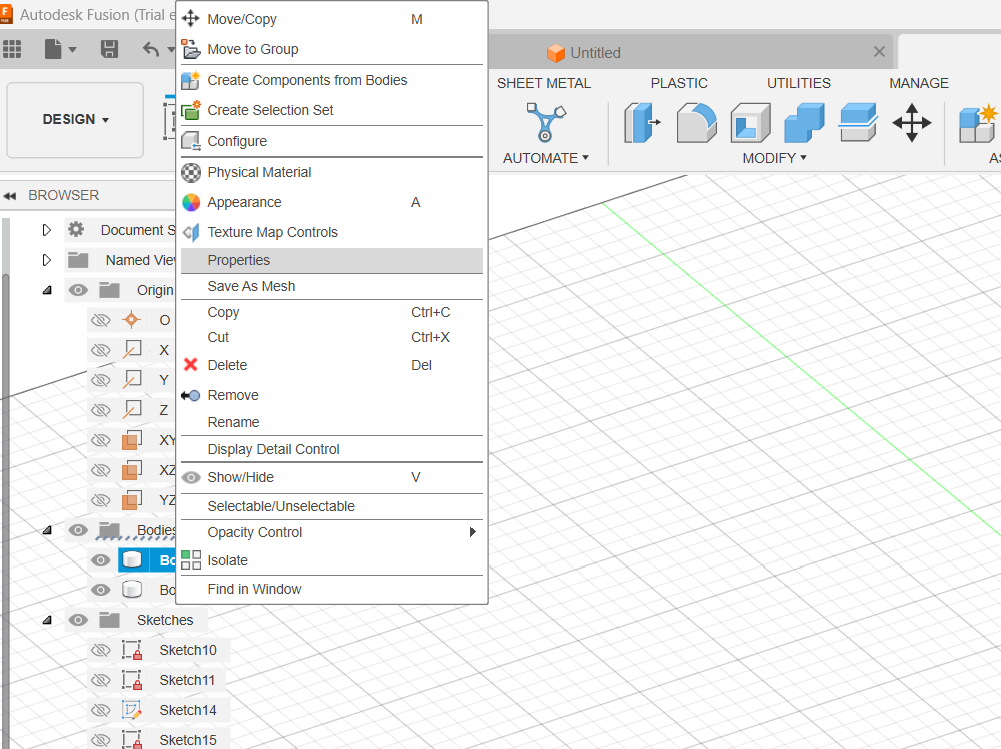Select the Move tool in the toolbar
The height and width of the screenshot is (749, 1001).
coord(912,122)
